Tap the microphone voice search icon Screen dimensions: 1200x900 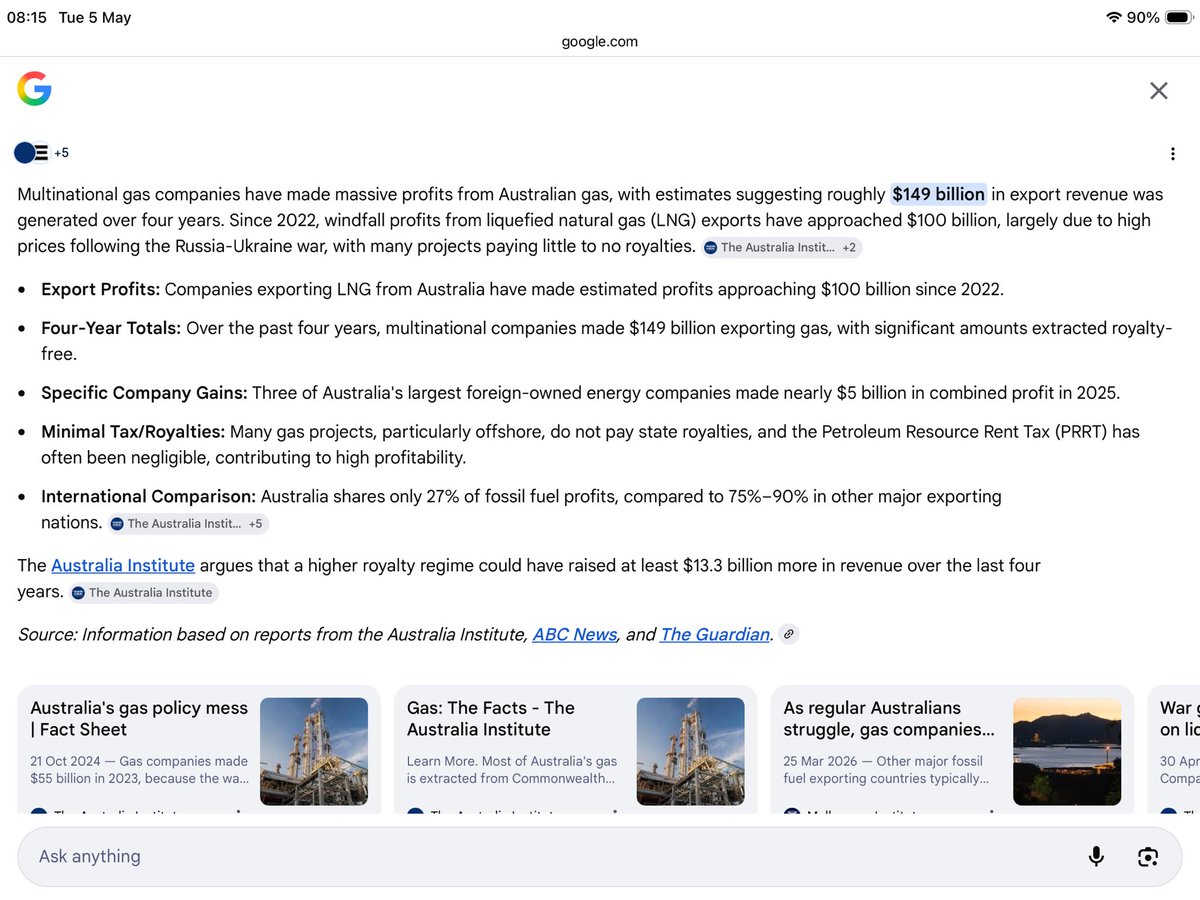1096,856
